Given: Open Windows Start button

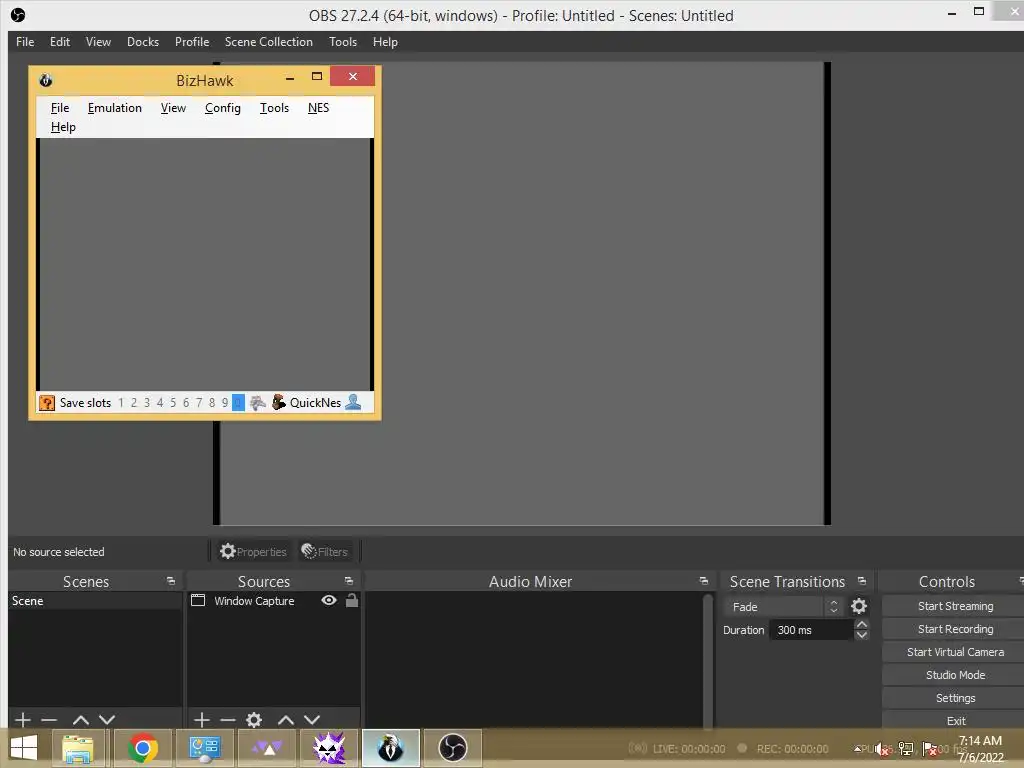Looking at the screenshot, I should tap(24, 748).
